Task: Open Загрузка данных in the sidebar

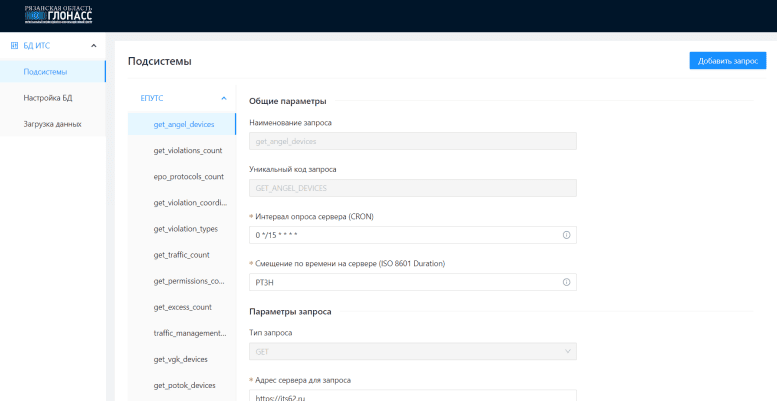Action: [x=52, y=124]
